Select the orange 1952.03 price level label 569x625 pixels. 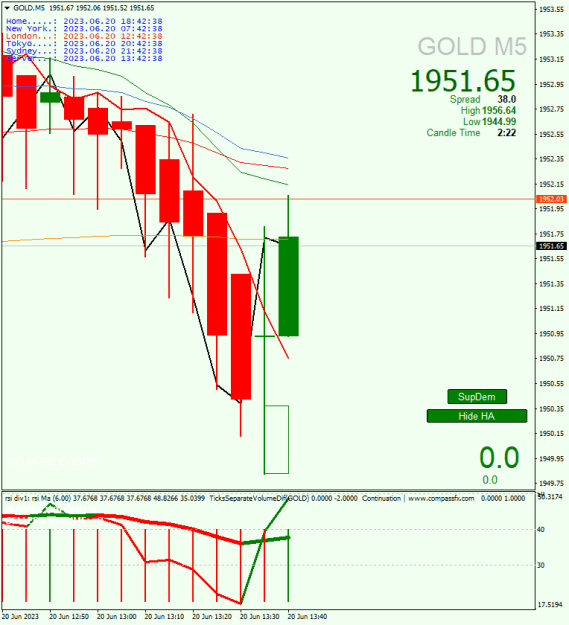(551, 199)
